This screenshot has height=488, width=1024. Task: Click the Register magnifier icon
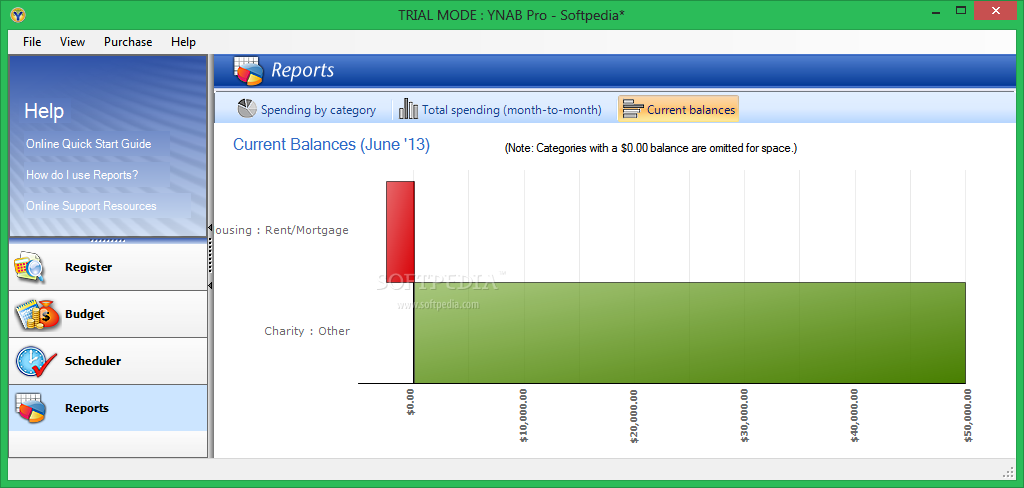click(29, 267)
